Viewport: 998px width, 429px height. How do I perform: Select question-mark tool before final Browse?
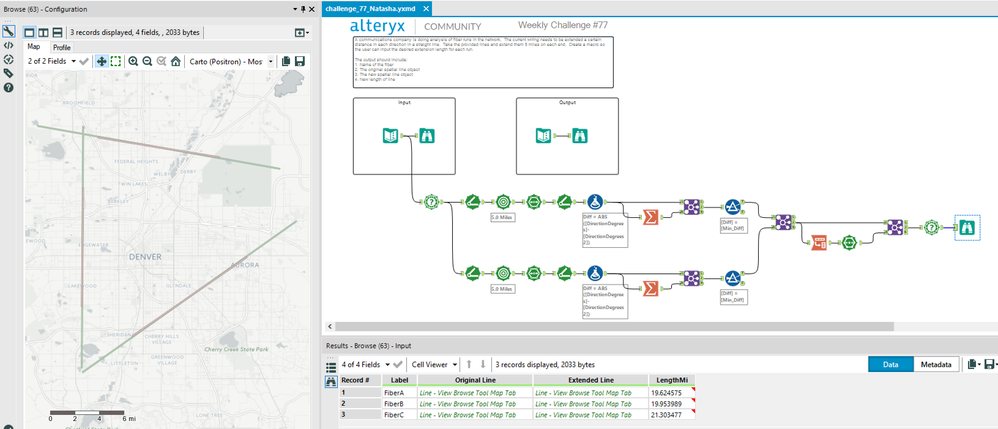pyautogui.click(x=931, y=227)
